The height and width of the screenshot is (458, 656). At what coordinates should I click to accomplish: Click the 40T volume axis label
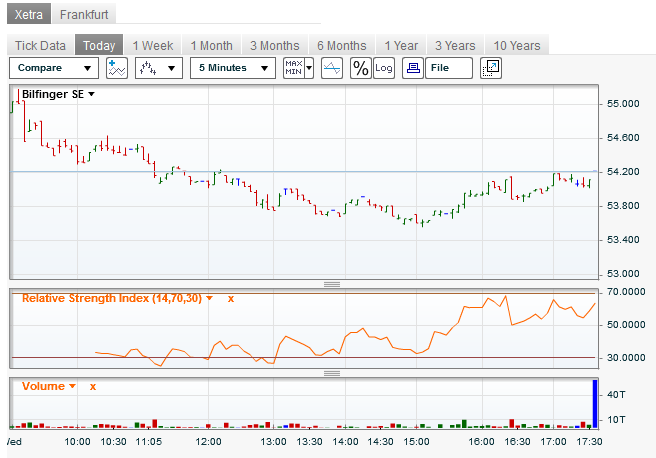[616, 394]
